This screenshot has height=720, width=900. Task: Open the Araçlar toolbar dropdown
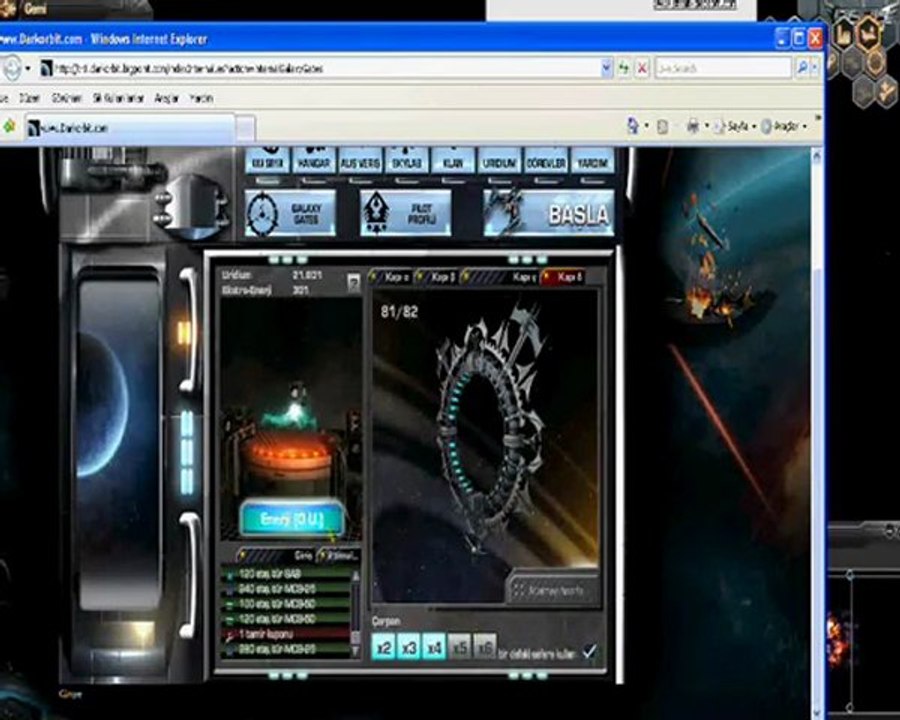pos(783,126)
